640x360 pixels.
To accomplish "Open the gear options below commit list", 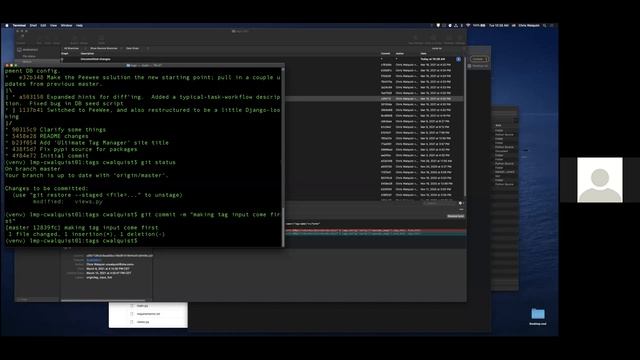I will (460, 203).
